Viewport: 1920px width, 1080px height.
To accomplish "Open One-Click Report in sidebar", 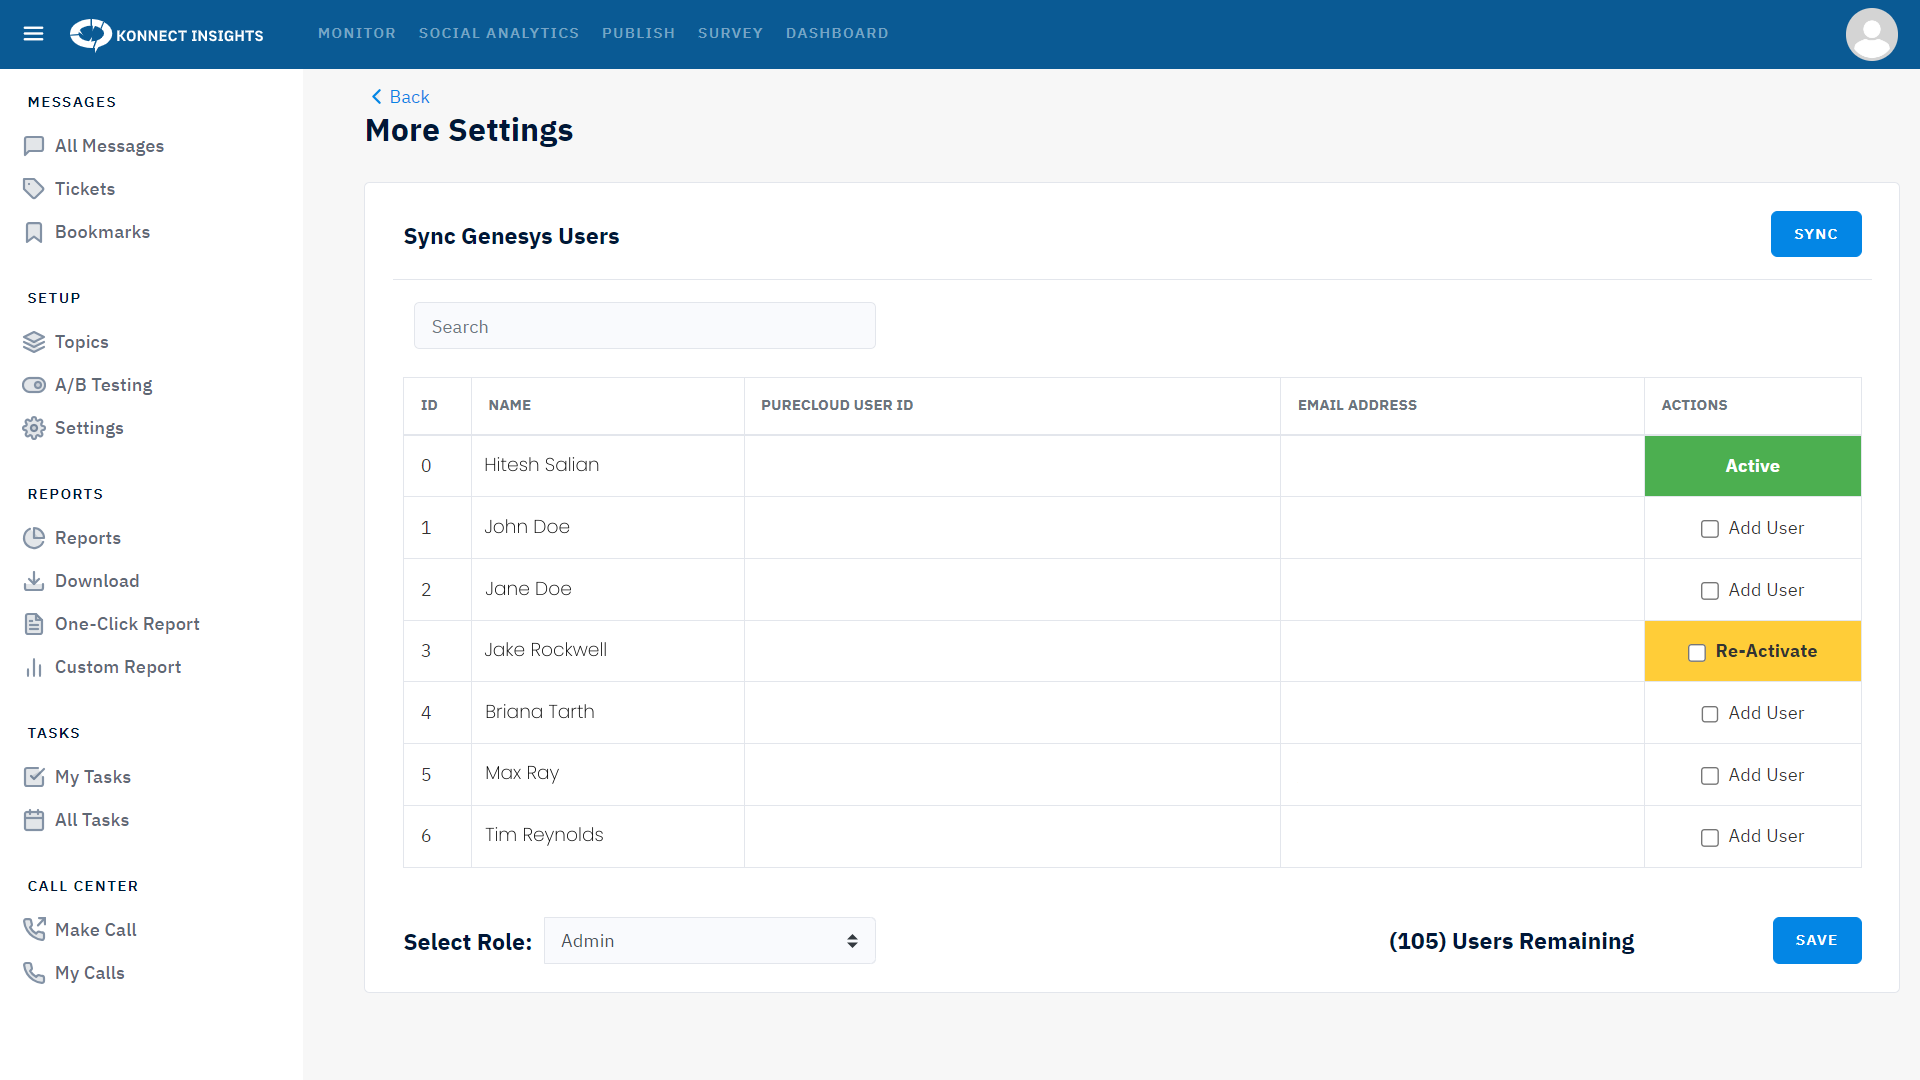I will [127, 624].
